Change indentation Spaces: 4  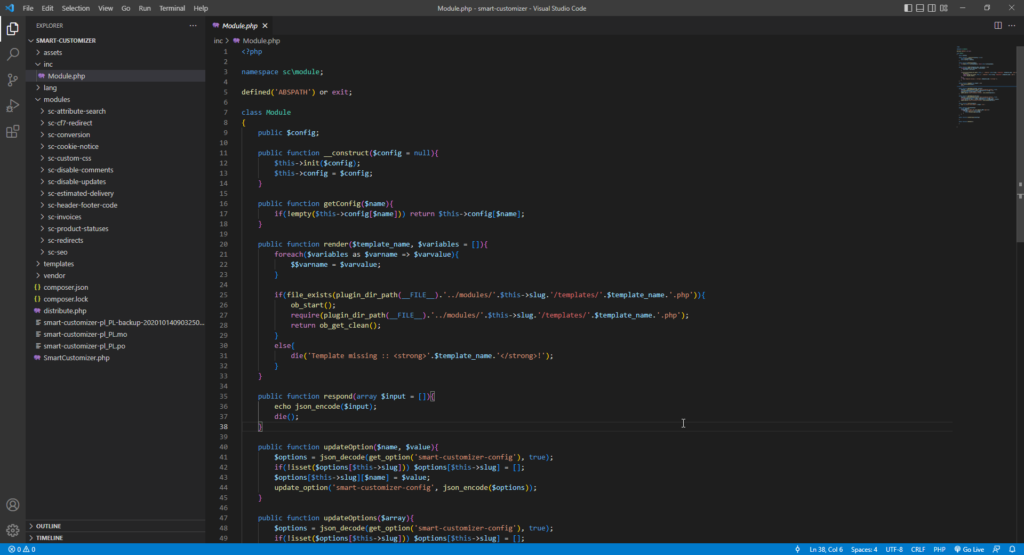pyautogui.click(x=864, y=549)
